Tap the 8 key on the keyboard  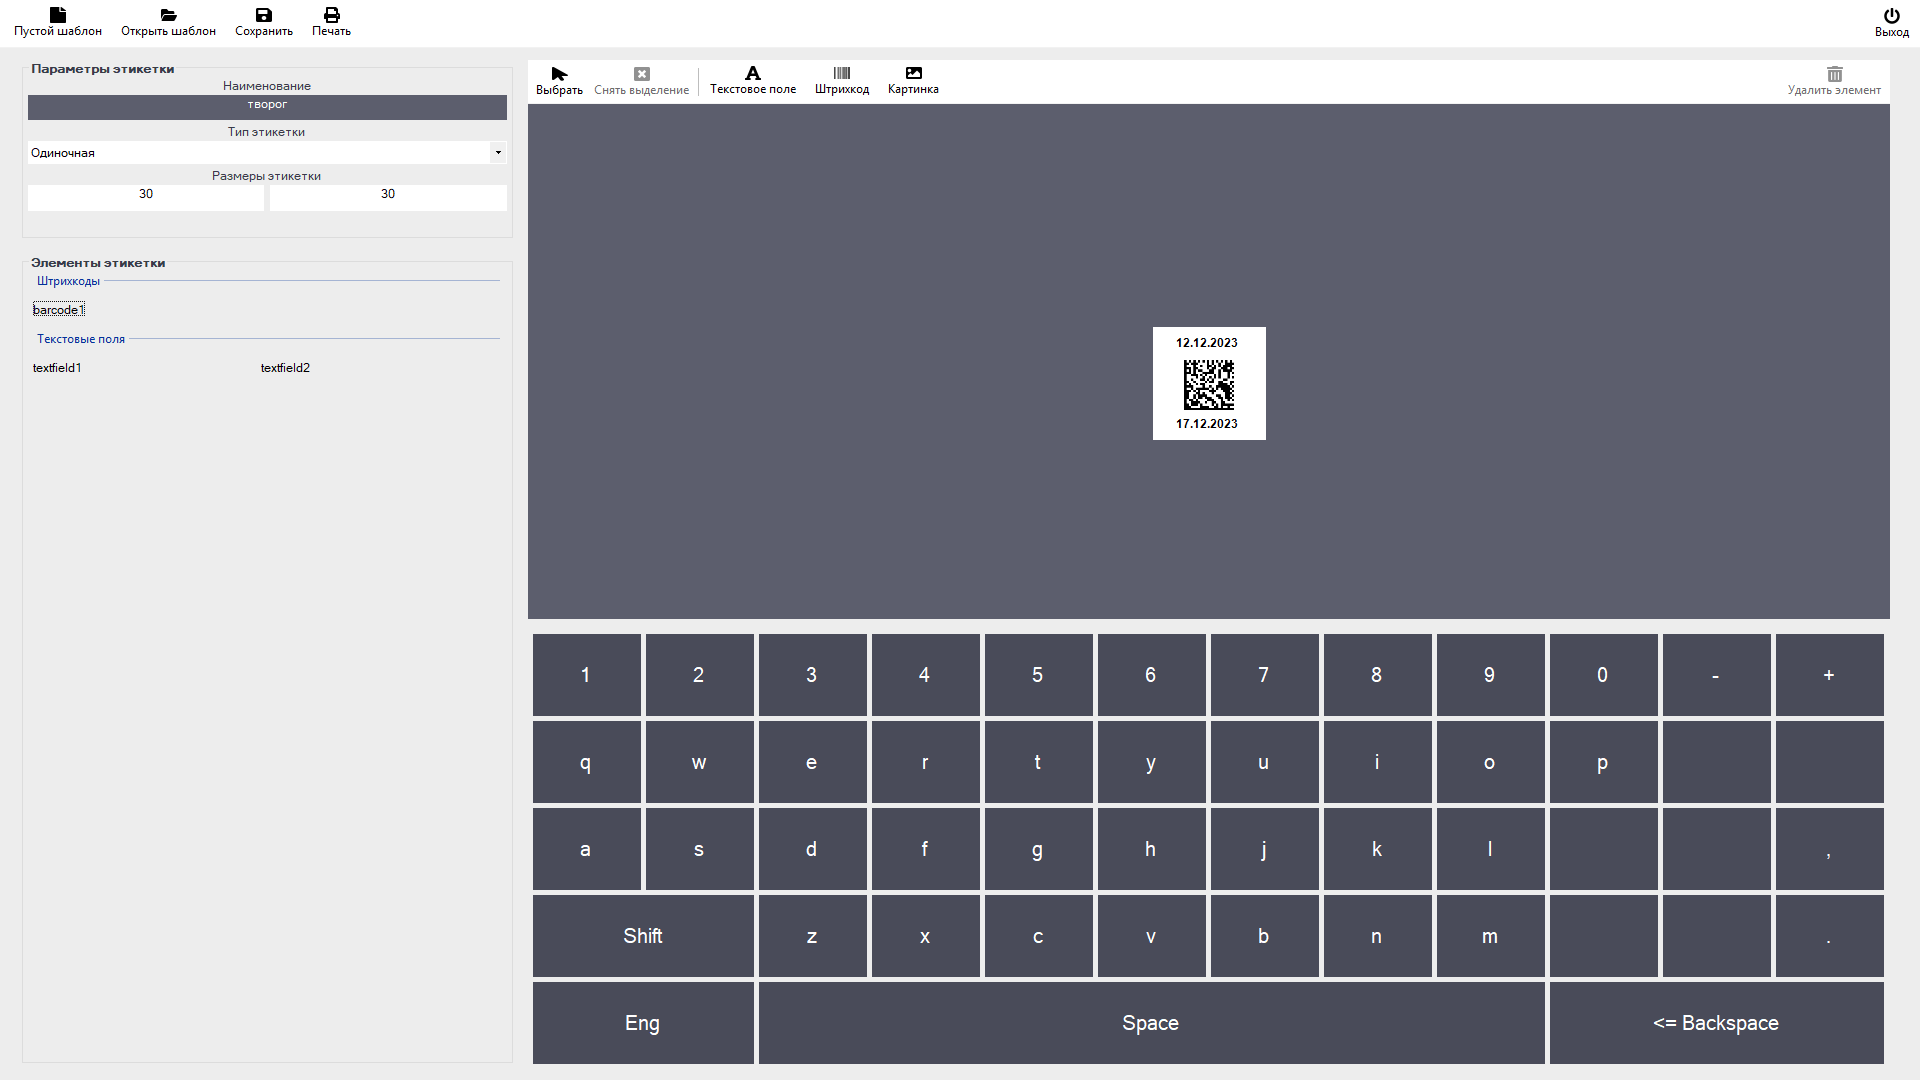[x=1378, y=675]
